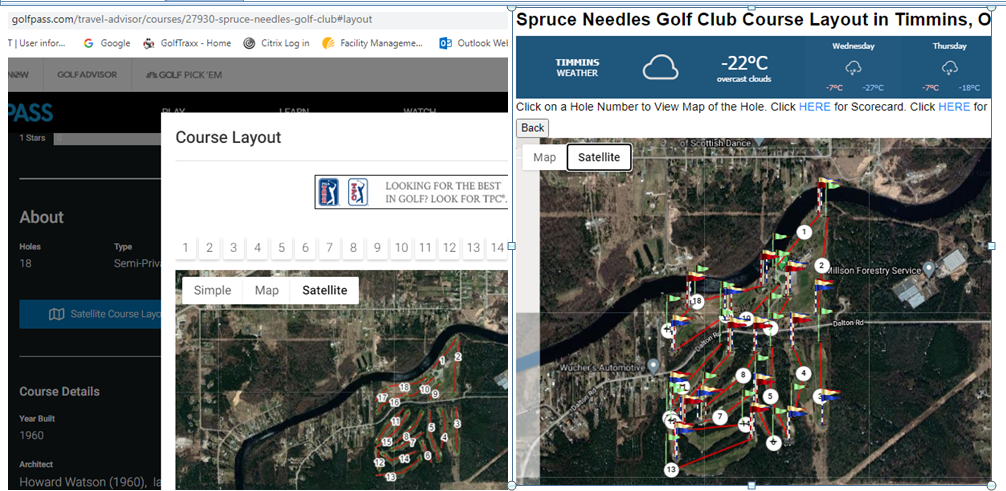Click the map icon on Satellite Course Layout button
1006x491 pixels.
pyautogui.click(x=56, y=314)
